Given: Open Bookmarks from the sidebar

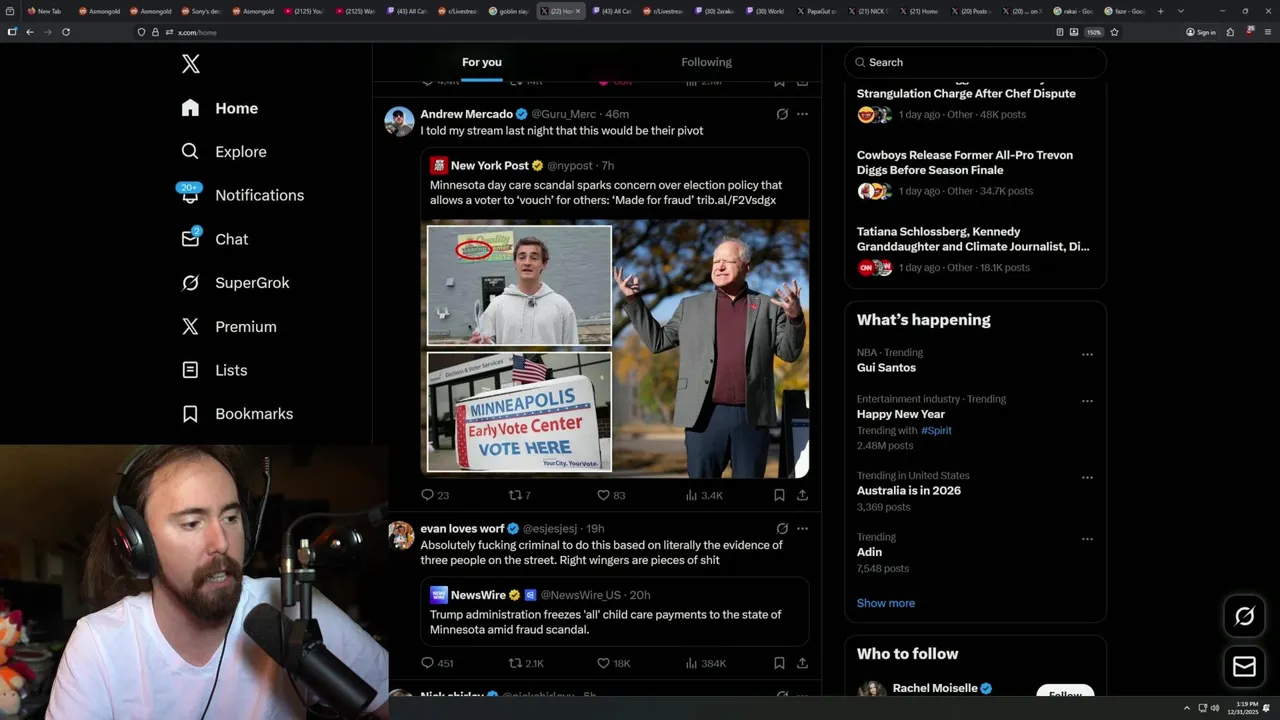Looking at the screenshot, I should click(x=238, y=414).
